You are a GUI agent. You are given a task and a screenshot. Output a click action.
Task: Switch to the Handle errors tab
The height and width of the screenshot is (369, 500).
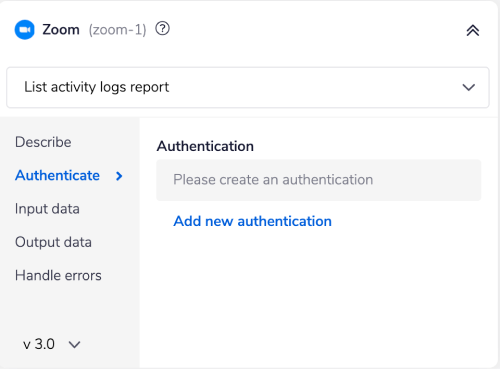[58, 275]
